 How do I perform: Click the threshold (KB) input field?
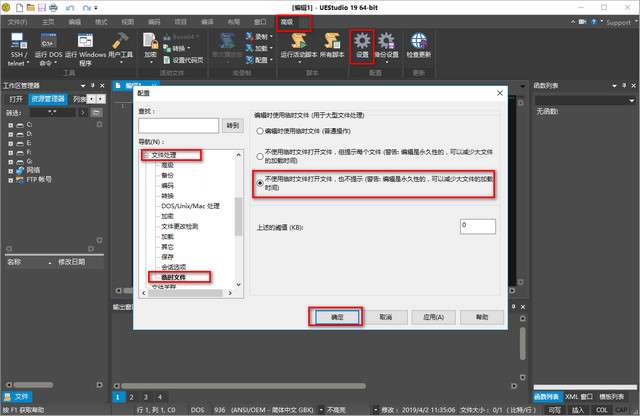pyautogui.click(x=478, y=227)
